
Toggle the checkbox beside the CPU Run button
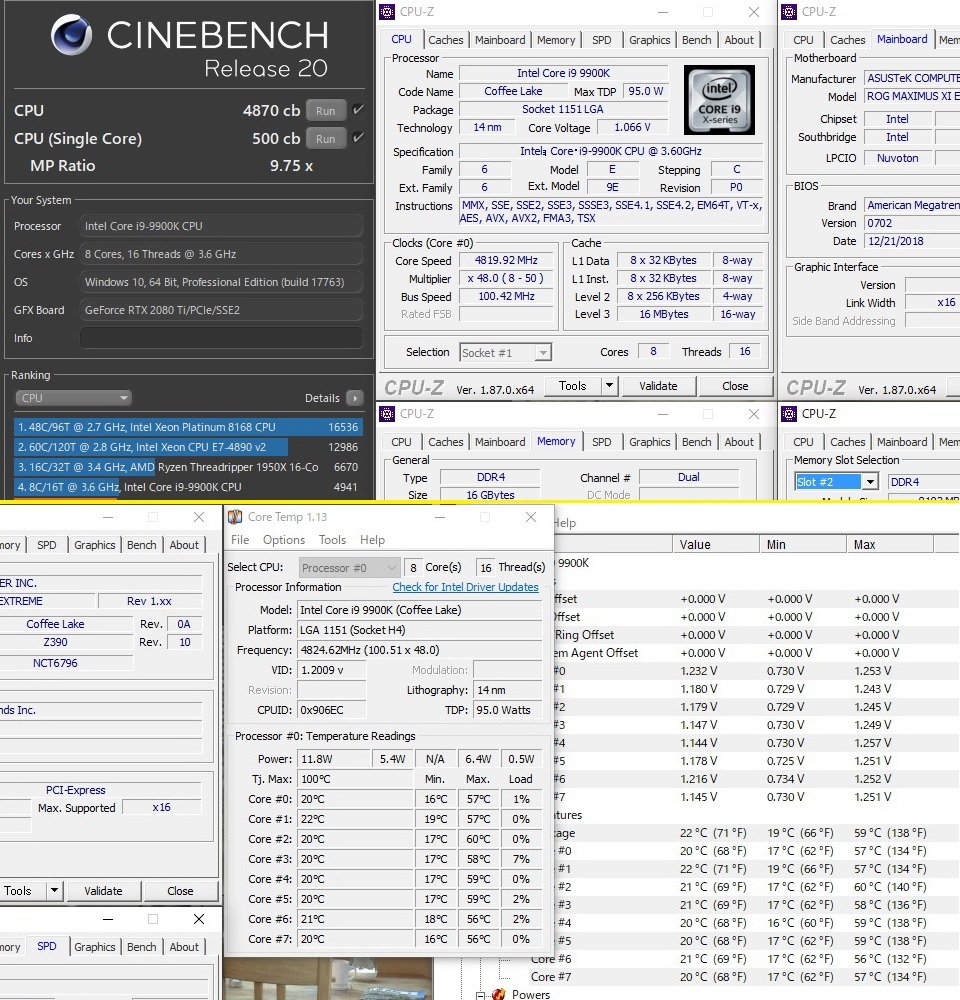coord(358,110)
